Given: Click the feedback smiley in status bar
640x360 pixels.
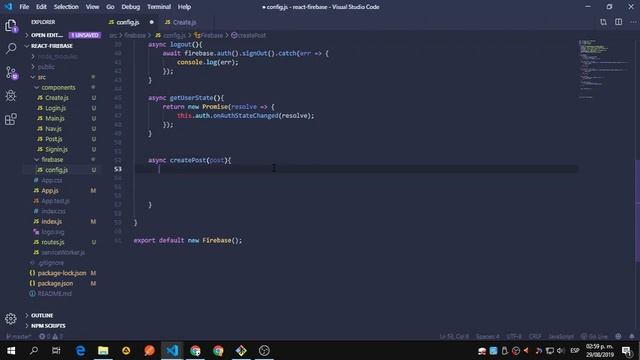Looking at the screenshot, I should pyautogui.click(x=618, y=336).
